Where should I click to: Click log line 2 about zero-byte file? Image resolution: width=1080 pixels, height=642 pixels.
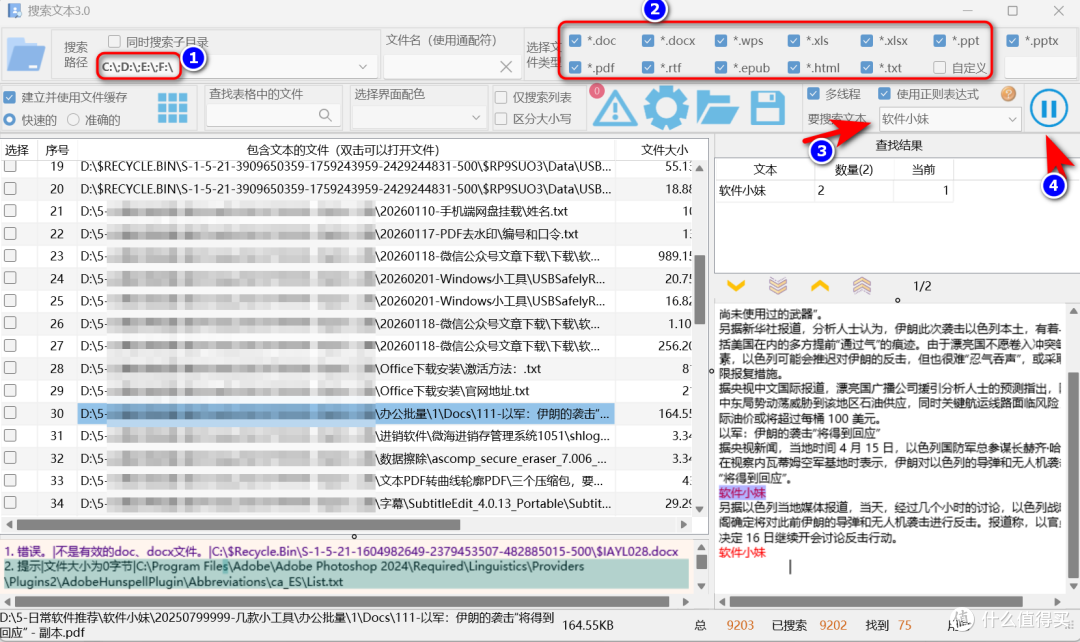(x=345, y=574)
